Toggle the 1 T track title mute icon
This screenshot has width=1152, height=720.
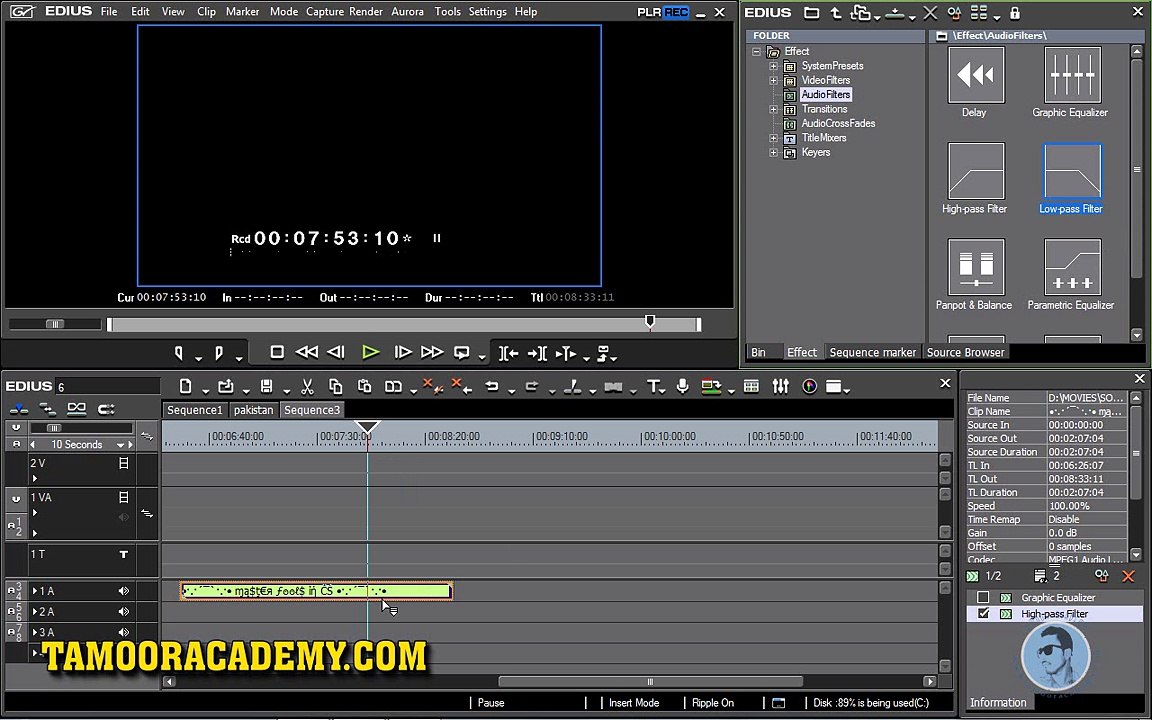point(123,555)
